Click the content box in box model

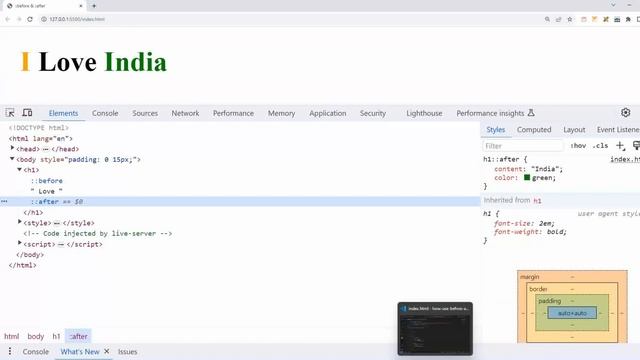(x=572, y=313)
